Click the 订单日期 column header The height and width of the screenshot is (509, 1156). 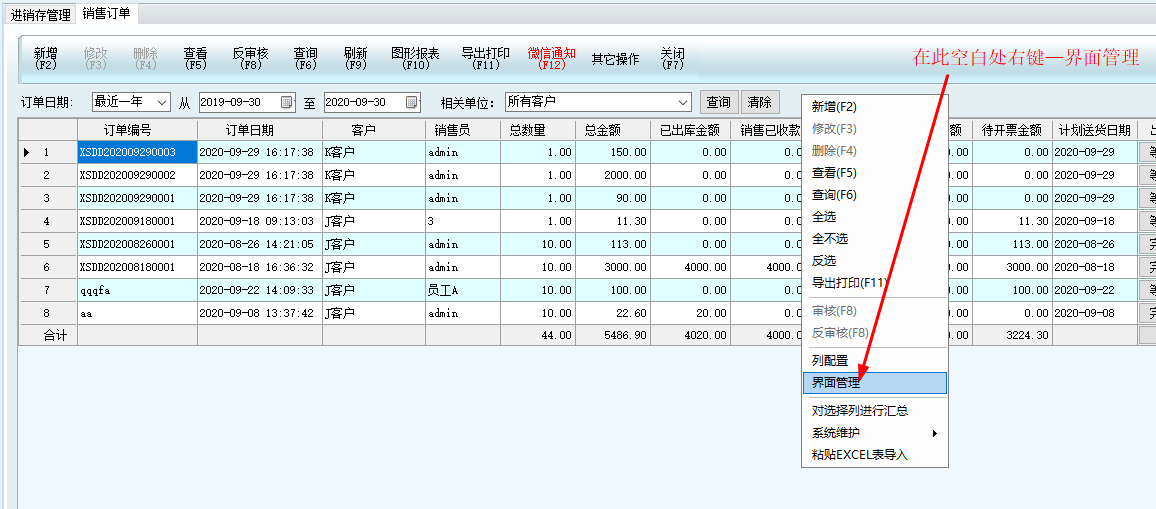coord(249,130)
